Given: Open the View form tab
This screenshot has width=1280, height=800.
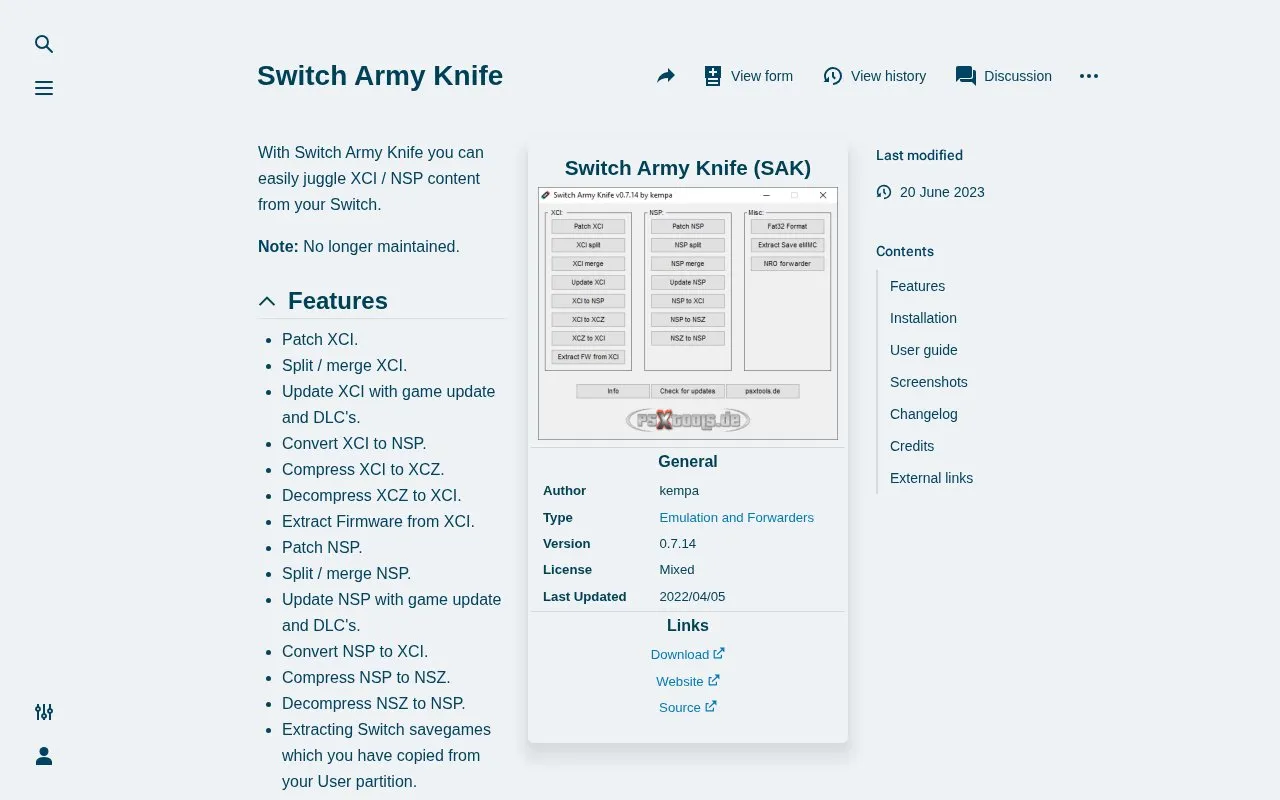Looking at the screenshot, I should click(748, 76).
